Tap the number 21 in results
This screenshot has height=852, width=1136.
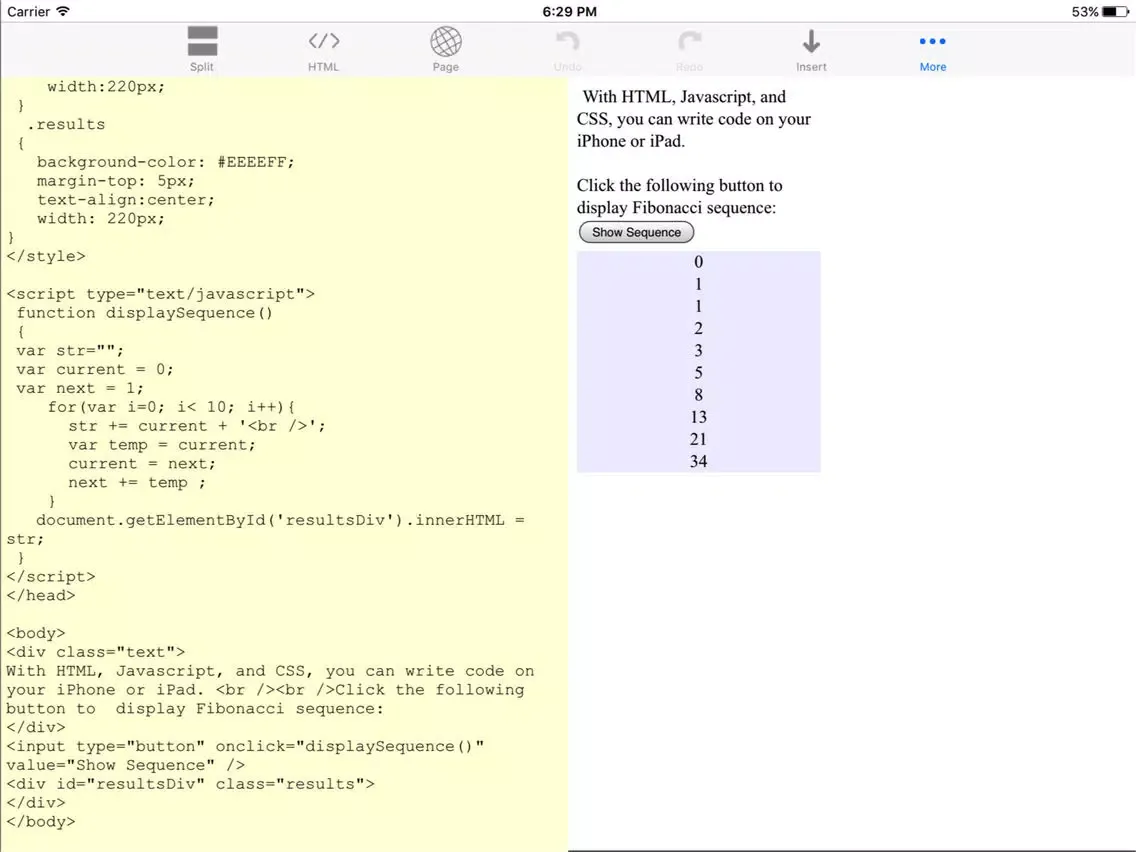698,439
